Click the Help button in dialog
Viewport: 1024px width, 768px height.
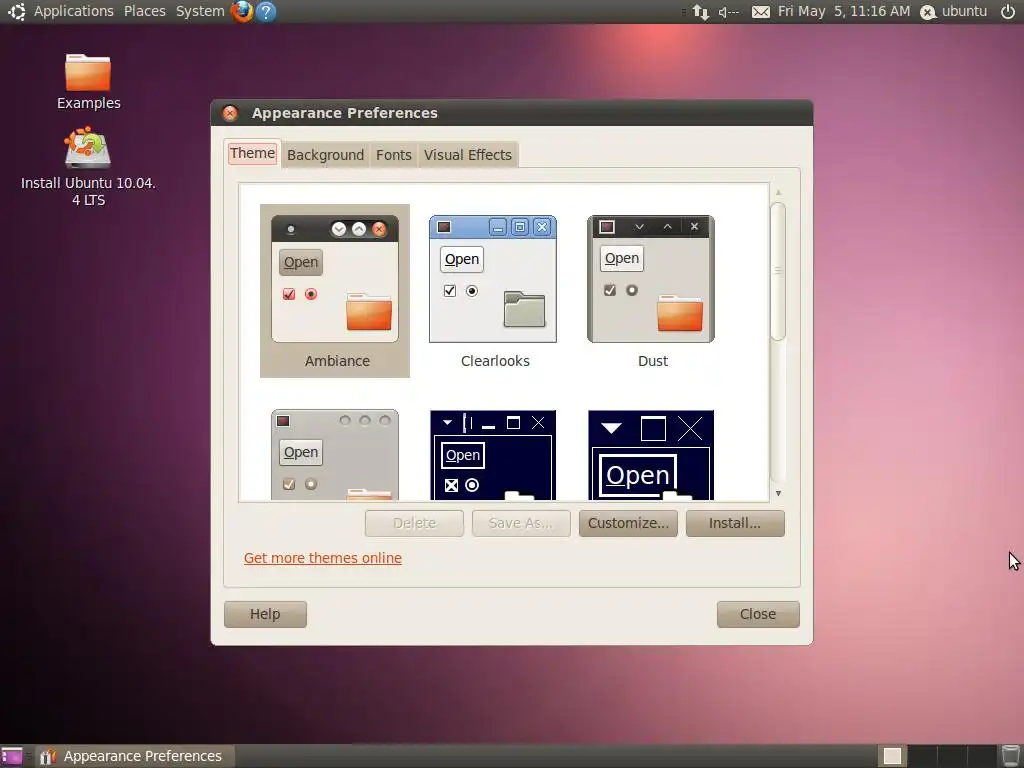(265, 615)
